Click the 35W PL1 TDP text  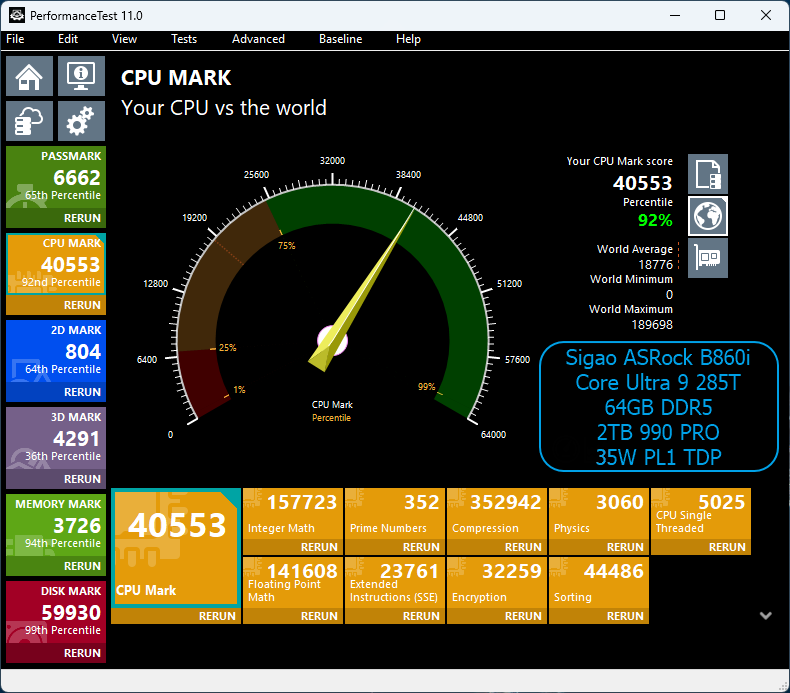[658, 457]
